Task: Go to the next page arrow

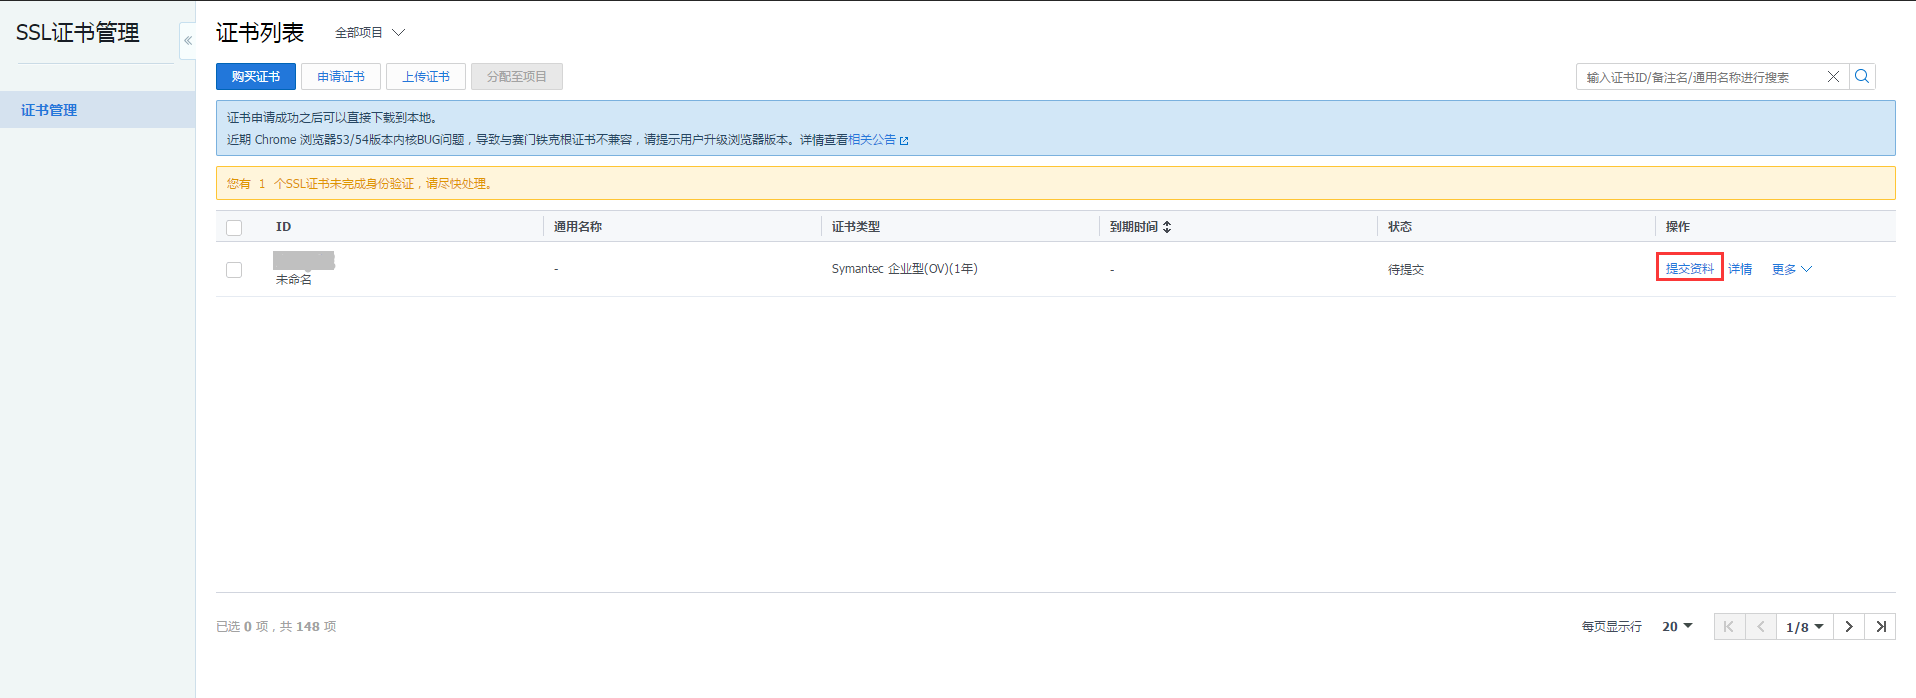Action: click(1849, 627)
